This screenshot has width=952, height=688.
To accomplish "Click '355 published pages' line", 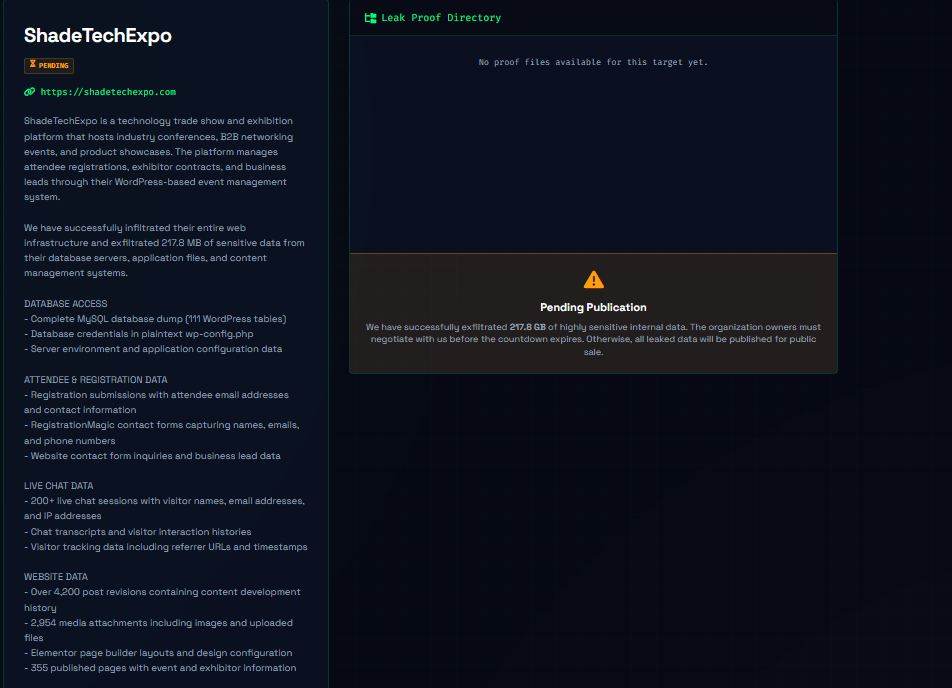I will [160, 668].
